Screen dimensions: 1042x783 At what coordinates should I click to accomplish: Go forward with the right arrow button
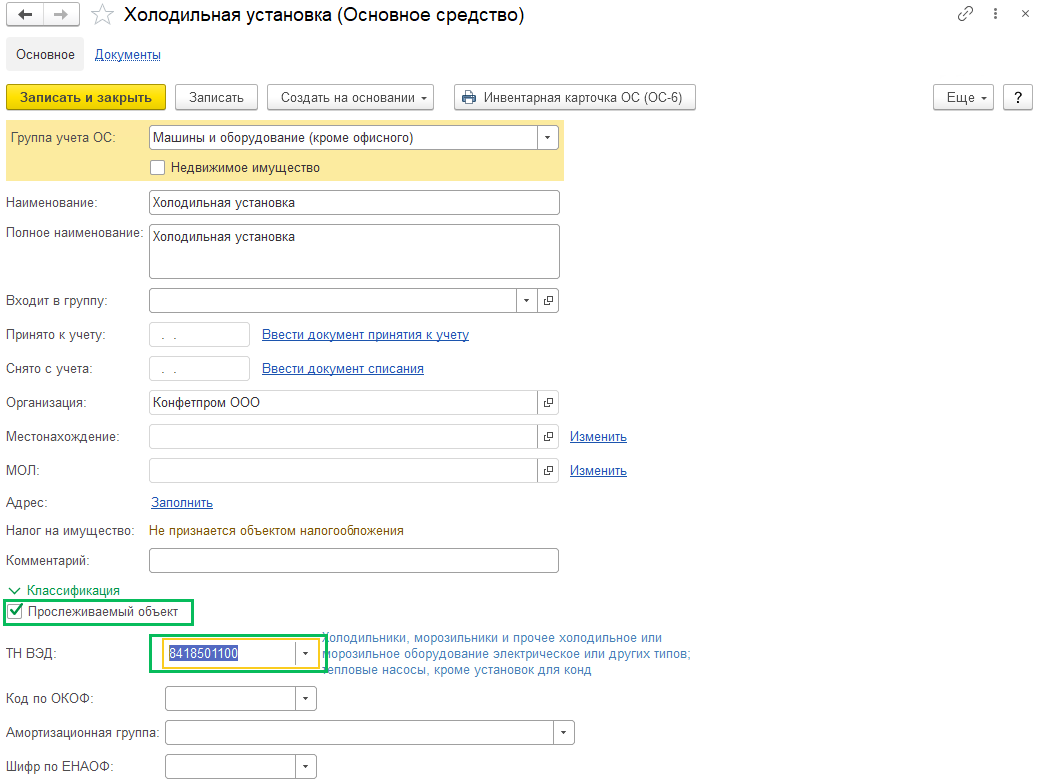(61, 15)
